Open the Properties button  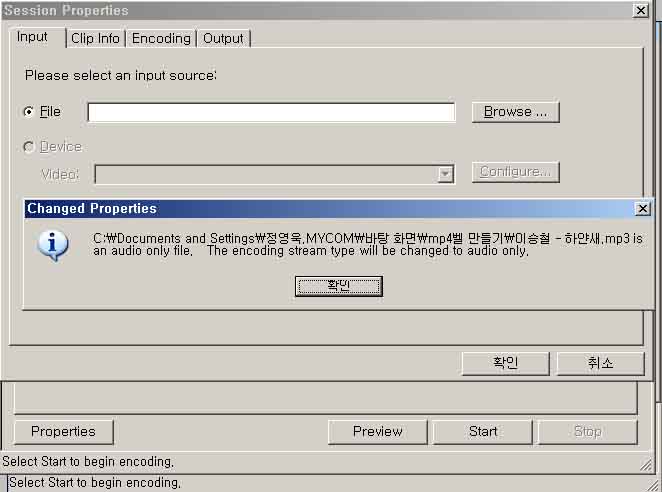63,432
